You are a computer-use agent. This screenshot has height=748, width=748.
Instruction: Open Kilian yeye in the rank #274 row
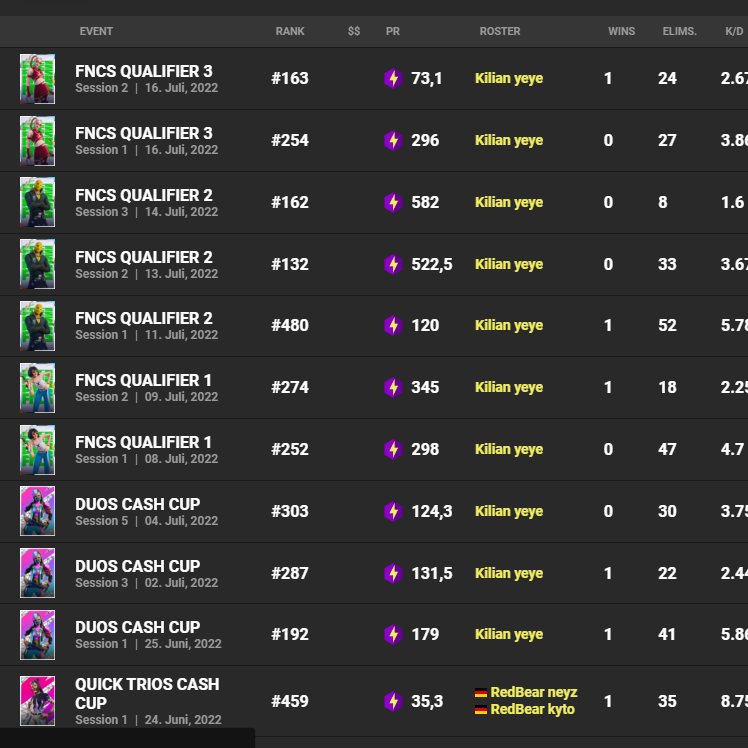[x=509, y=387]
